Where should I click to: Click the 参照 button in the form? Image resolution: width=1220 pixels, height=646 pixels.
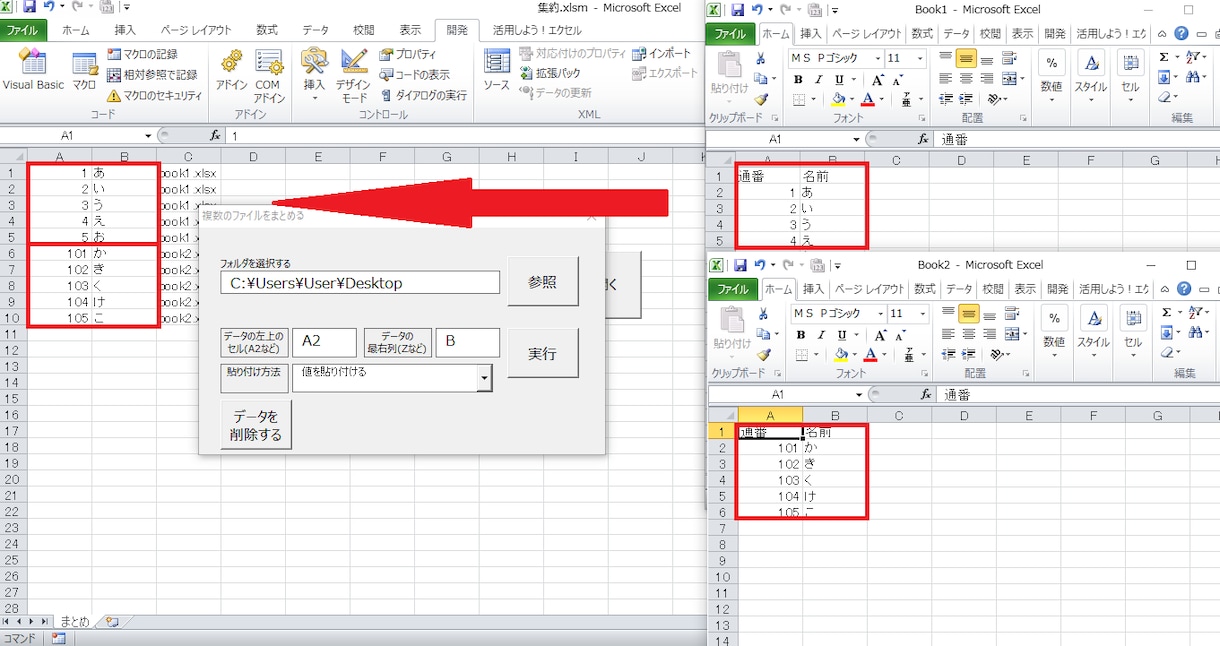[x=543, y=282]
